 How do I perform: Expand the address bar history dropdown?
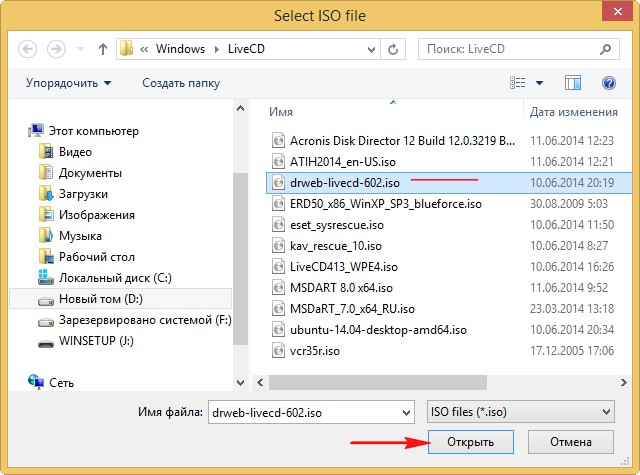coord(371,49)
